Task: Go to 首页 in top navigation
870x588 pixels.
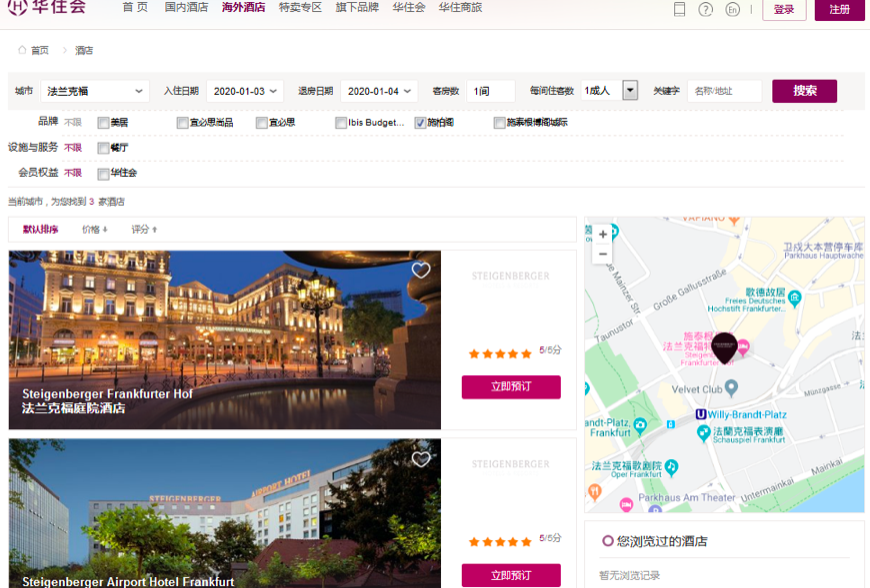Action: 135,7
